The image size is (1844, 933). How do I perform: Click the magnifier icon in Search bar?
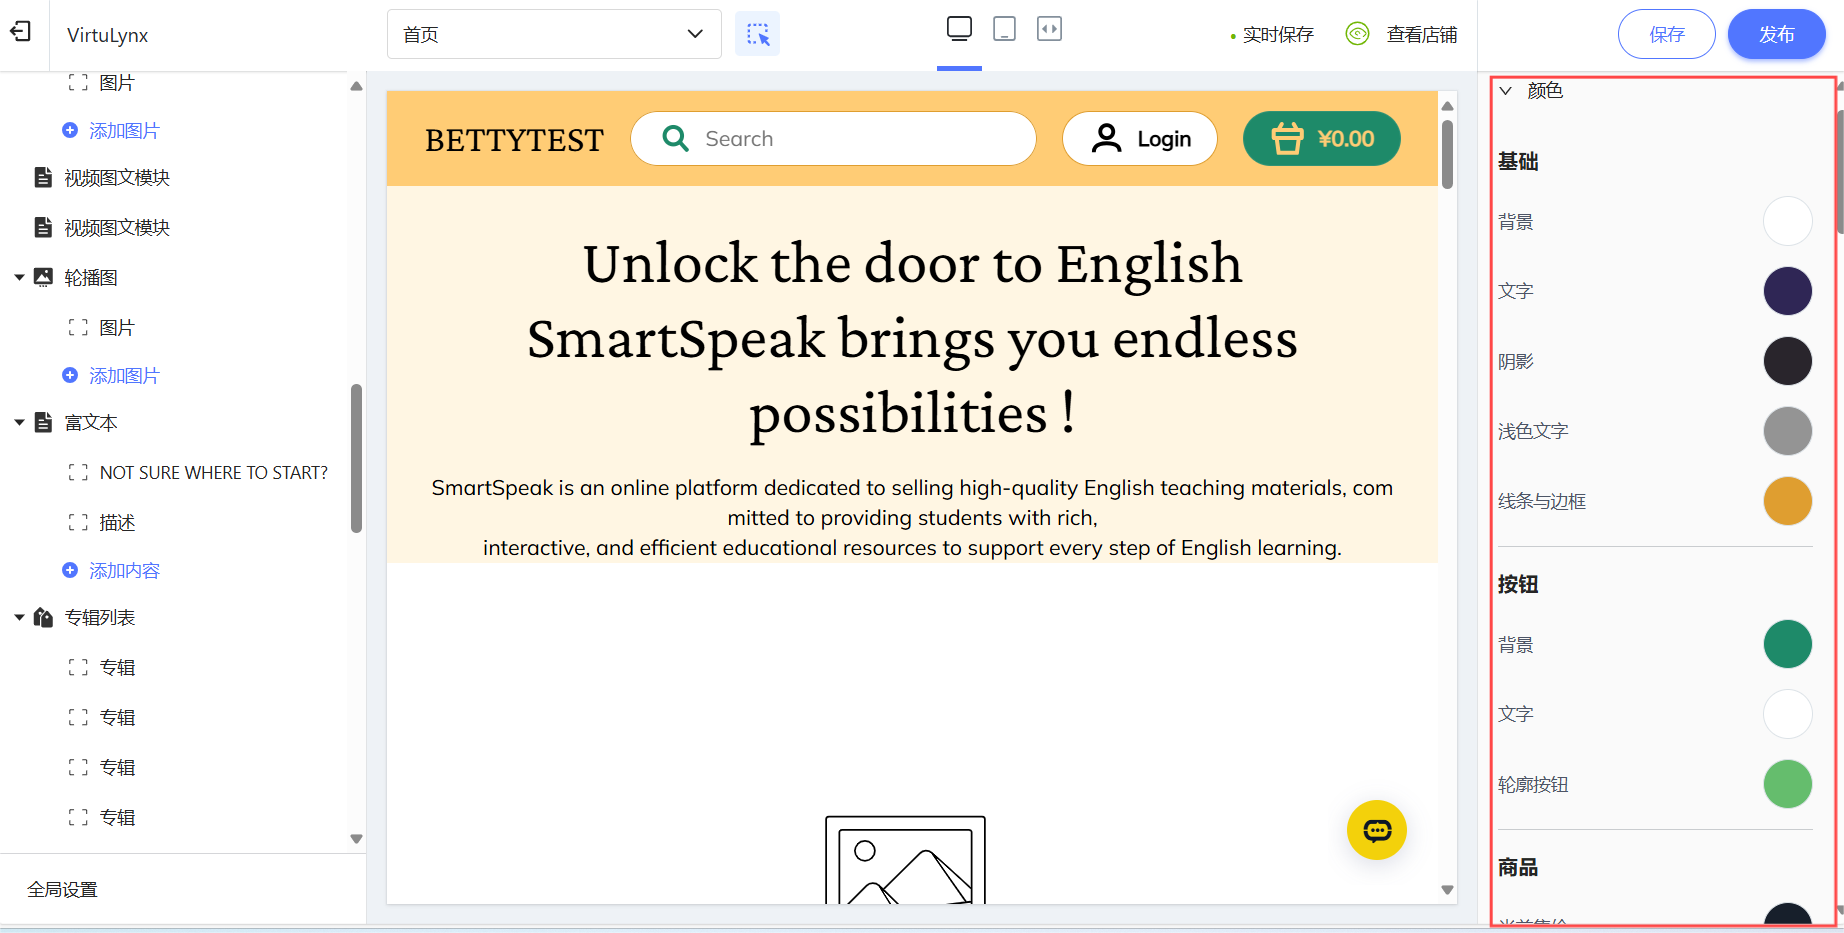[x=676, y=138]
